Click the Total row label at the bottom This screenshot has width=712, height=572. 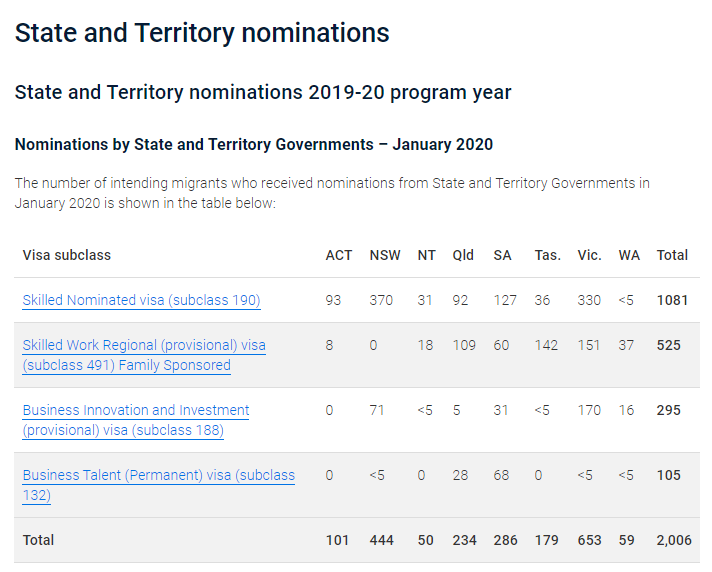click(x=39, y=540)
